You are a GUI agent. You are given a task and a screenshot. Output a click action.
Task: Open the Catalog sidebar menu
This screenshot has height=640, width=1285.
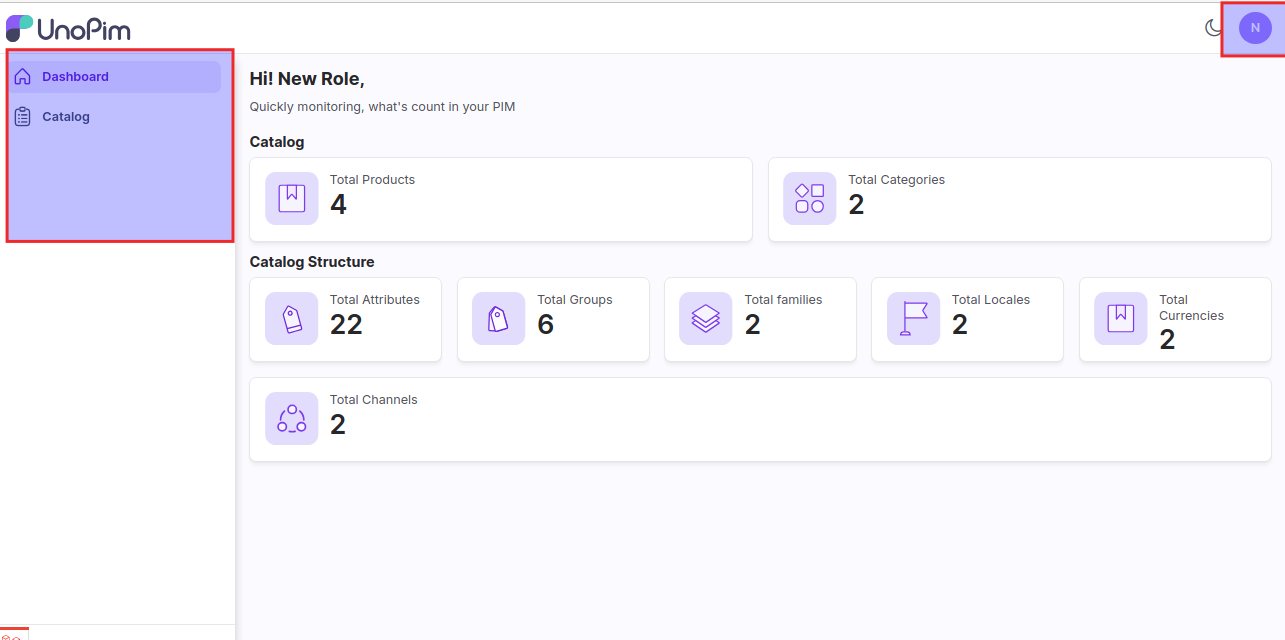66,117
